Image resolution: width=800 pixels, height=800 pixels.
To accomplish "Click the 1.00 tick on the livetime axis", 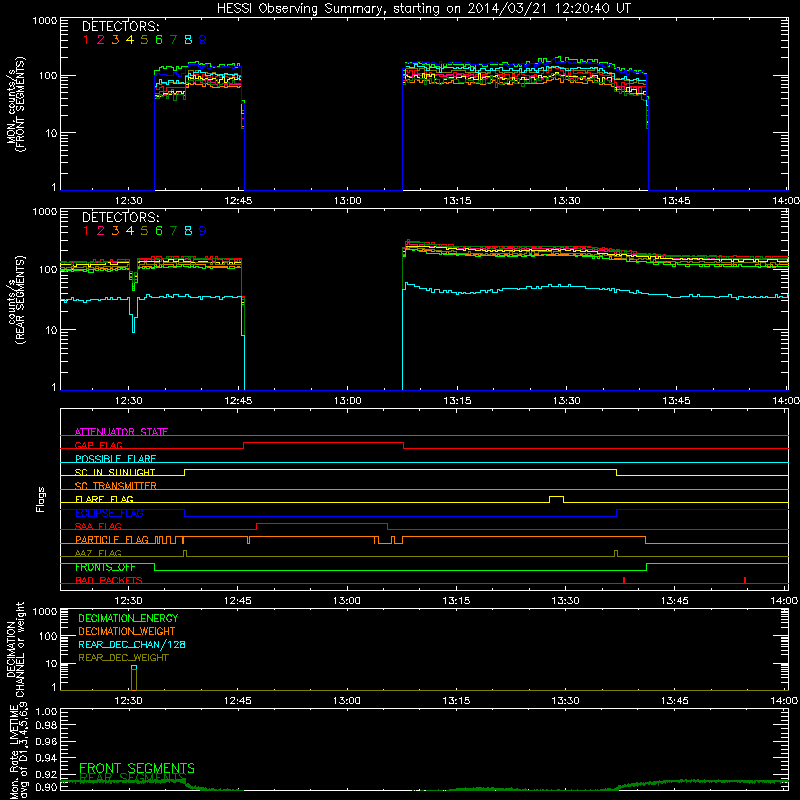I will tap(46, 712).
